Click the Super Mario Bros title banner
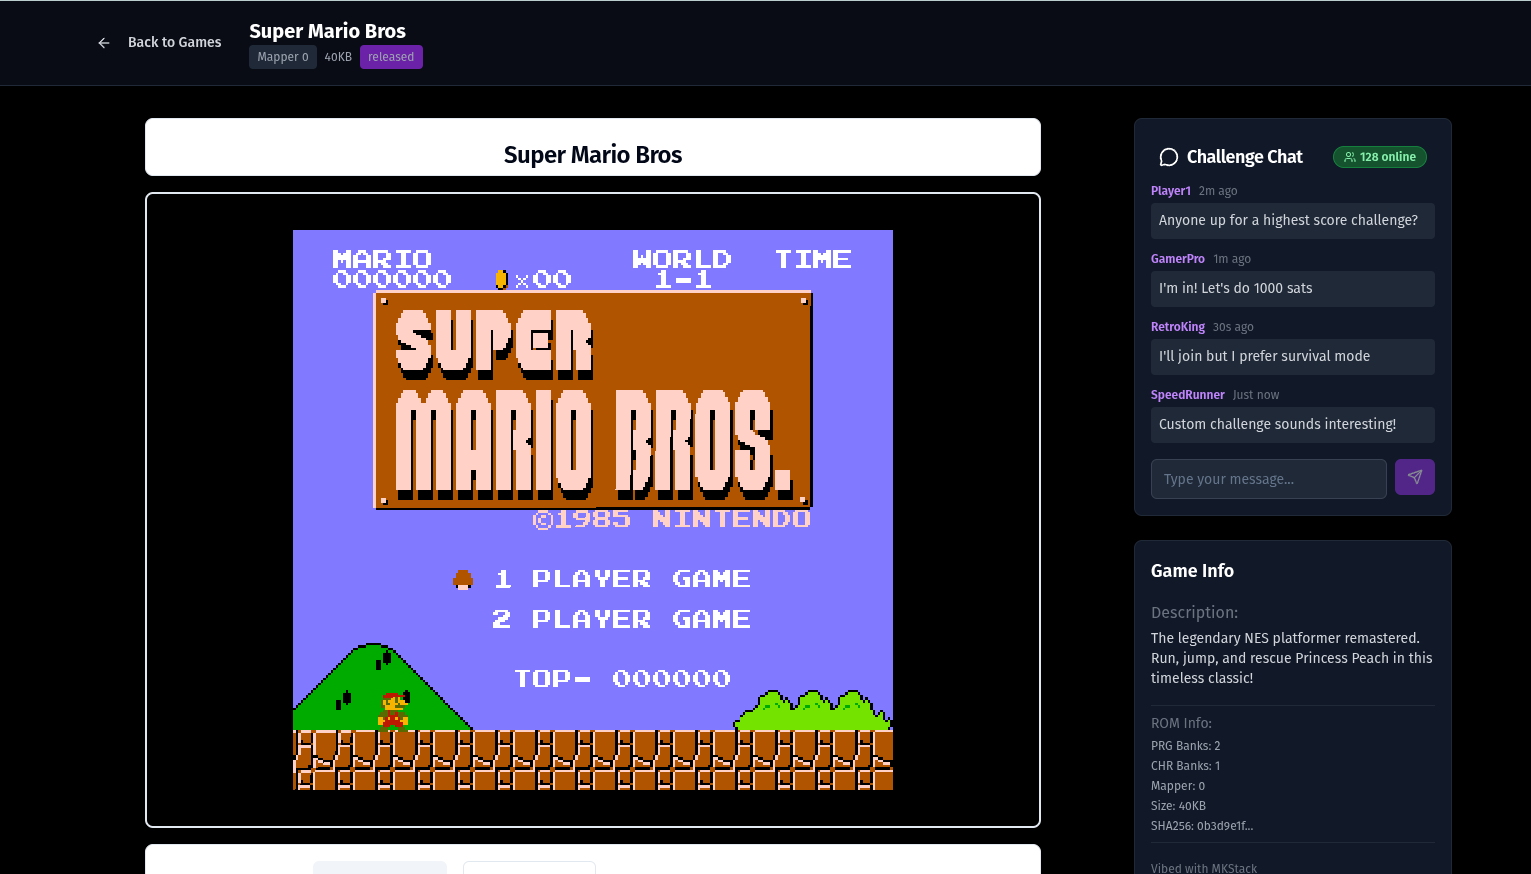Image resolution: width=1531 pixels, height=874 pixels. coord(592,155)
